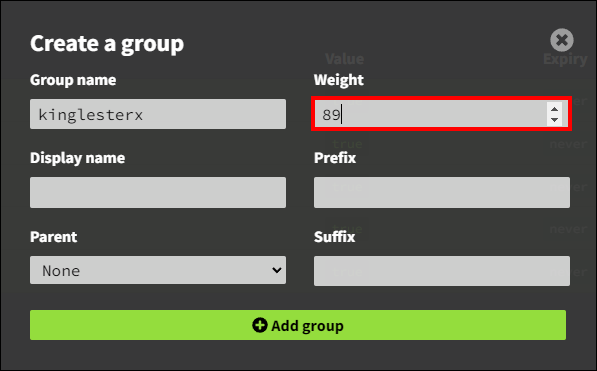Click the Suffix text box
597x371 pixels.
tap(442, 271)
